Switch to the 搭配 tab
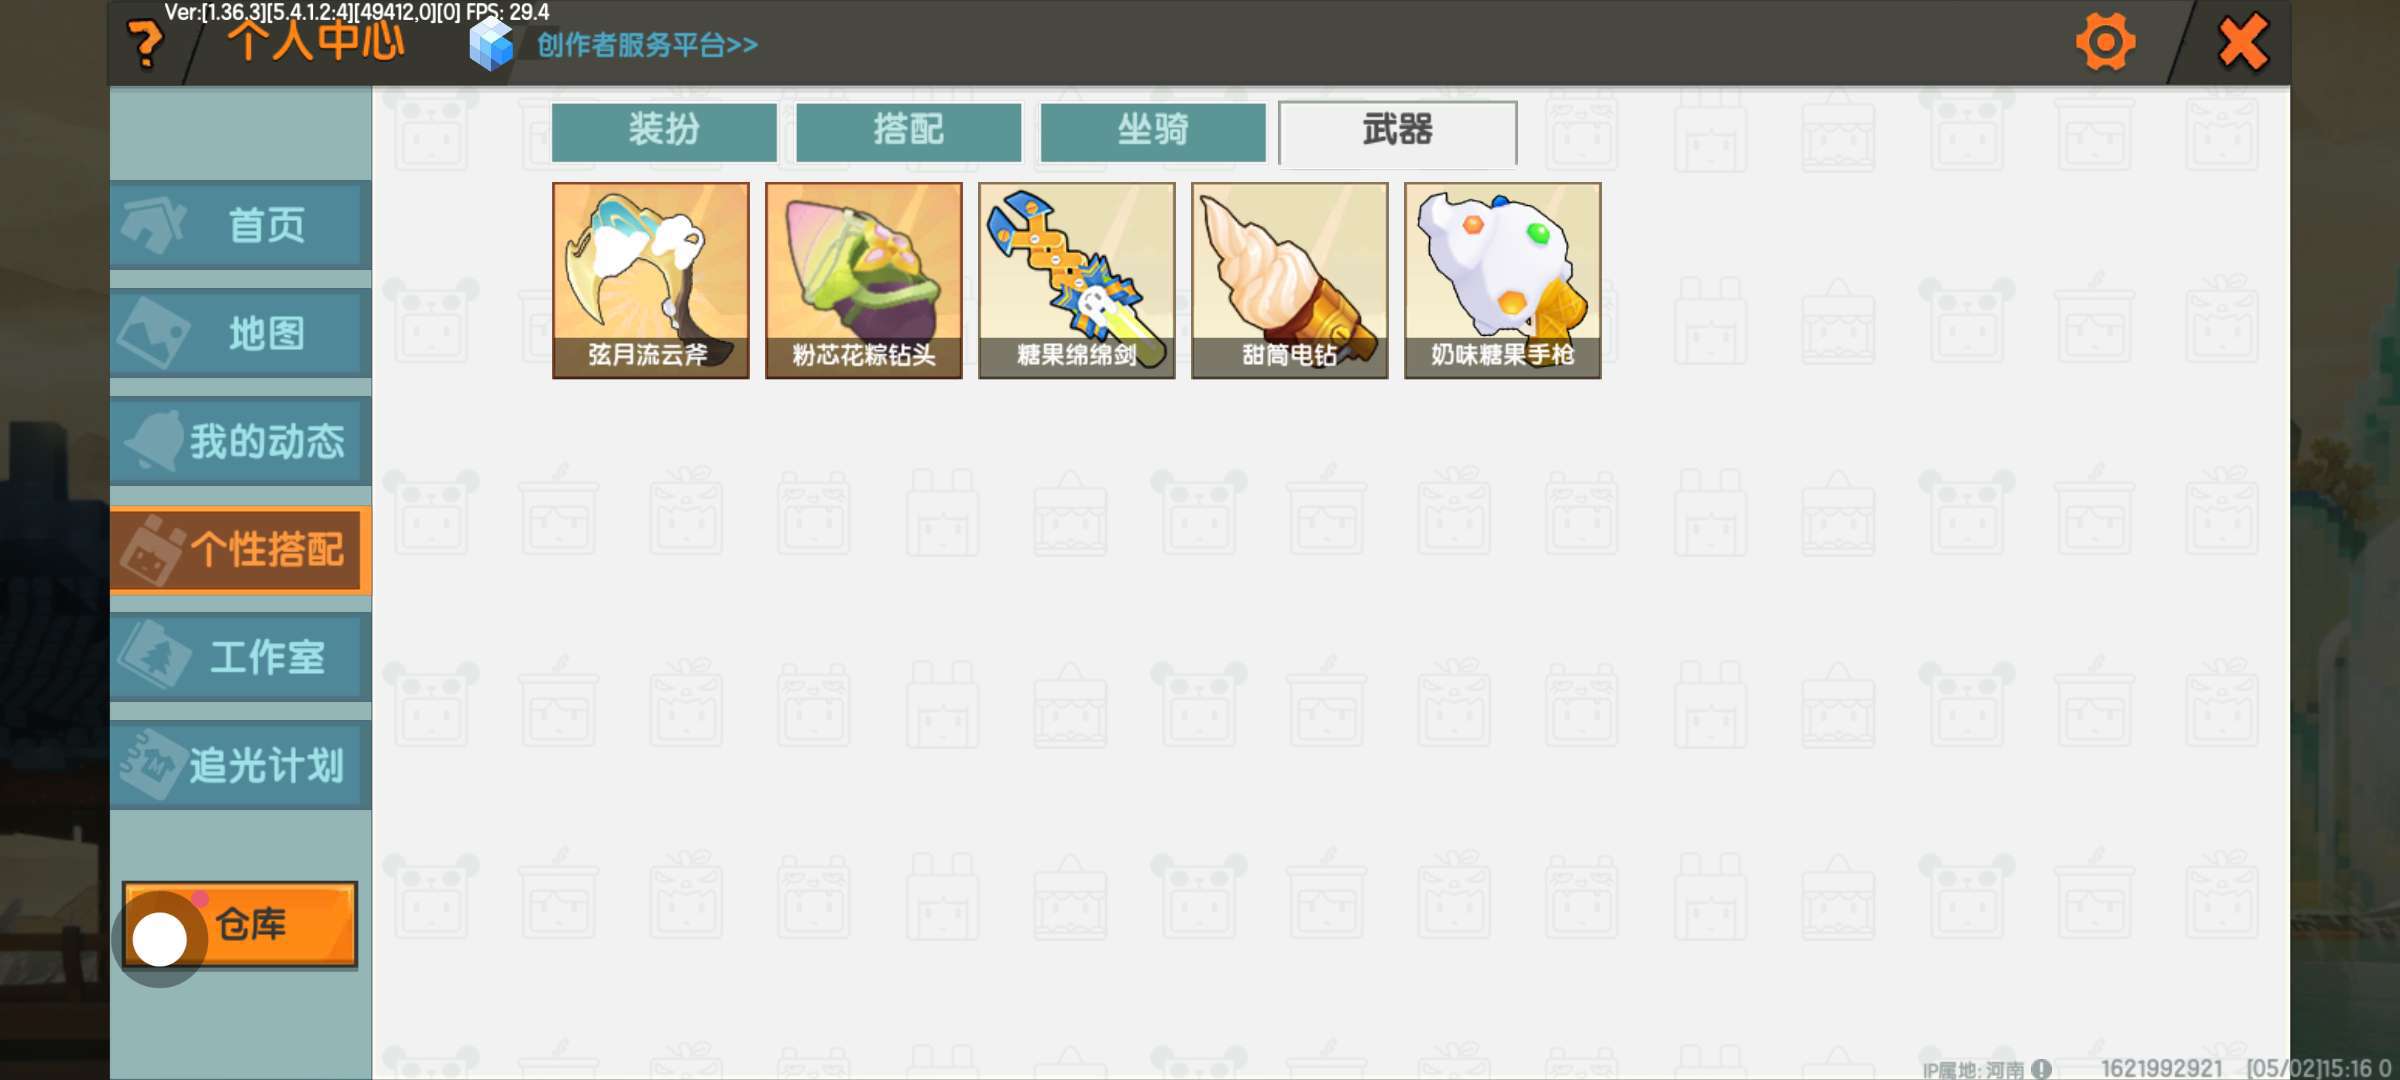The image size is (2400, 1080). pyautogui.click(x=908, y=131)
